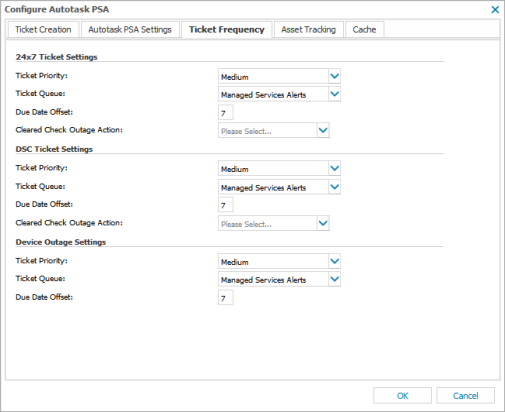Open 24x7 Ticket Queue dropdown arrow
This screenshot has height=412, width=505.
tap(334, 94)
